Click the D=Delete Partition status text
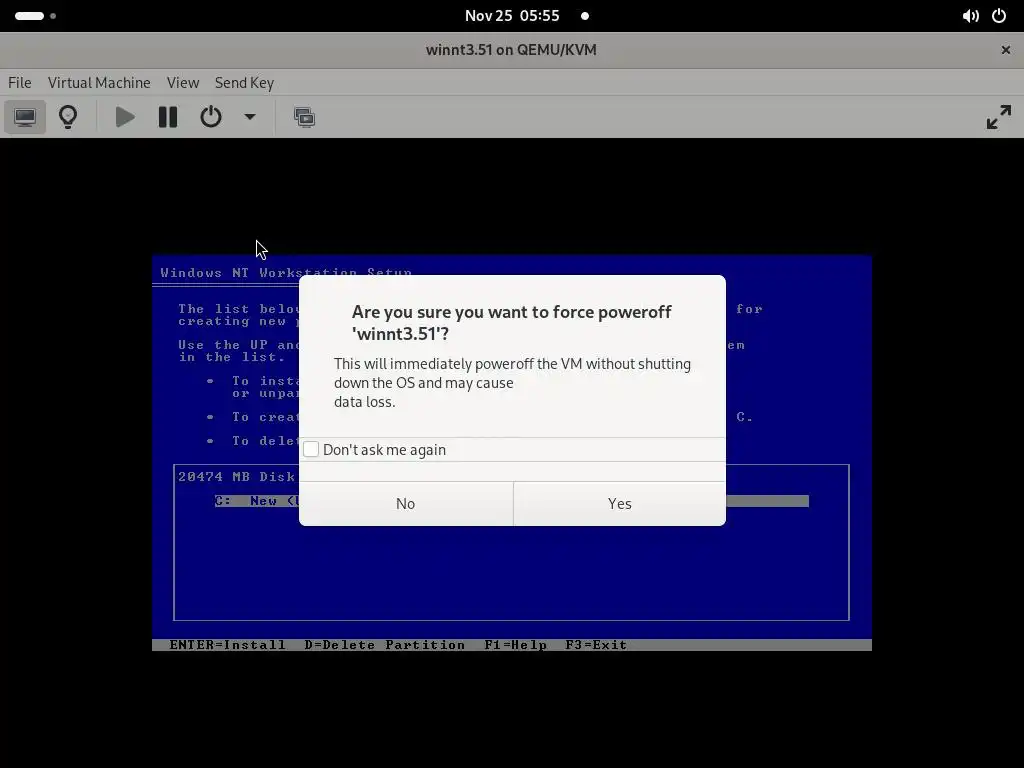Viewport: 1024px width, 768px height. coord(385,645)
